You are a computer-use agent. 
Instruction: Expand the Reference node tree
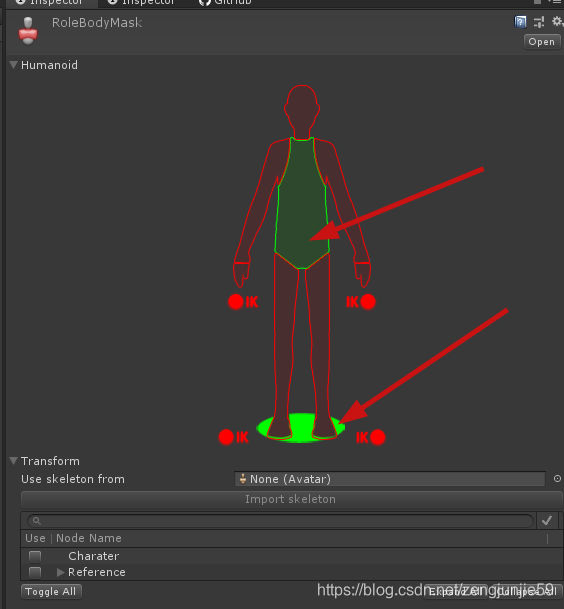click(60, 572)
